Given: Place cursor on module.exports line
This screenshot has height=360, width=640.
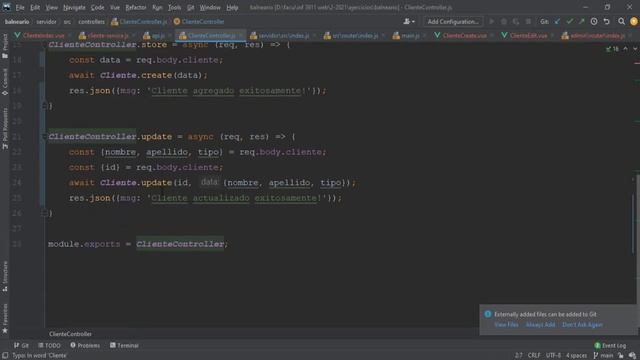Looking at the screenshot, I should [138, 244].
